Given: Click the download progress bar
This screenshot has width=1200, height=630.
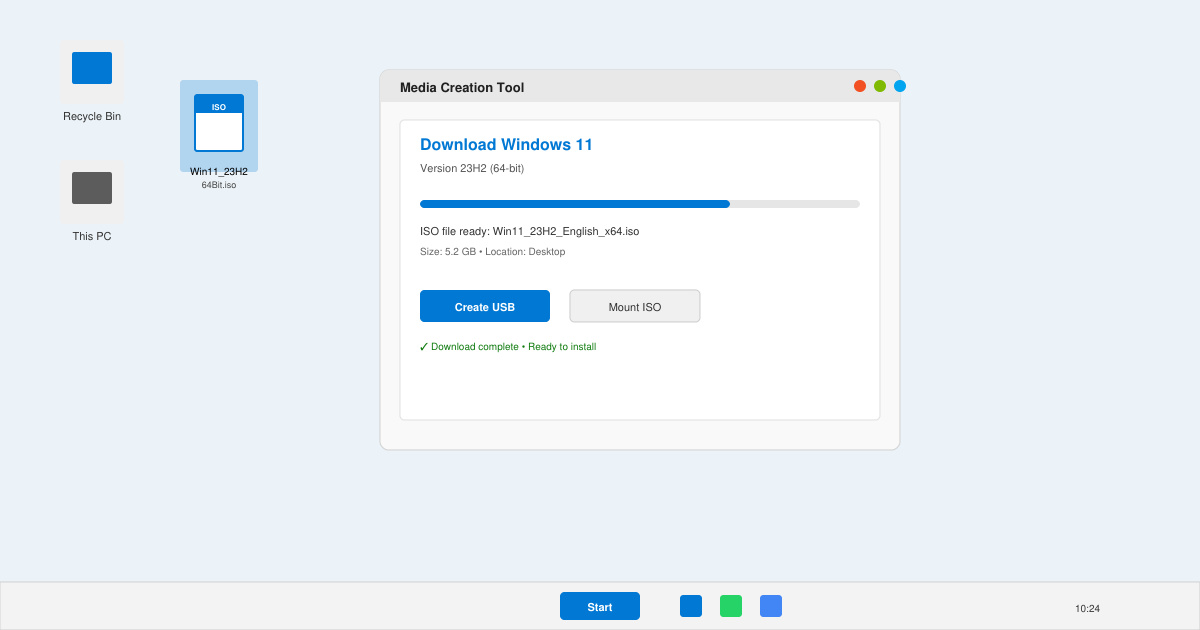Looking at the screenshot, I should click(x=640, y=204).
